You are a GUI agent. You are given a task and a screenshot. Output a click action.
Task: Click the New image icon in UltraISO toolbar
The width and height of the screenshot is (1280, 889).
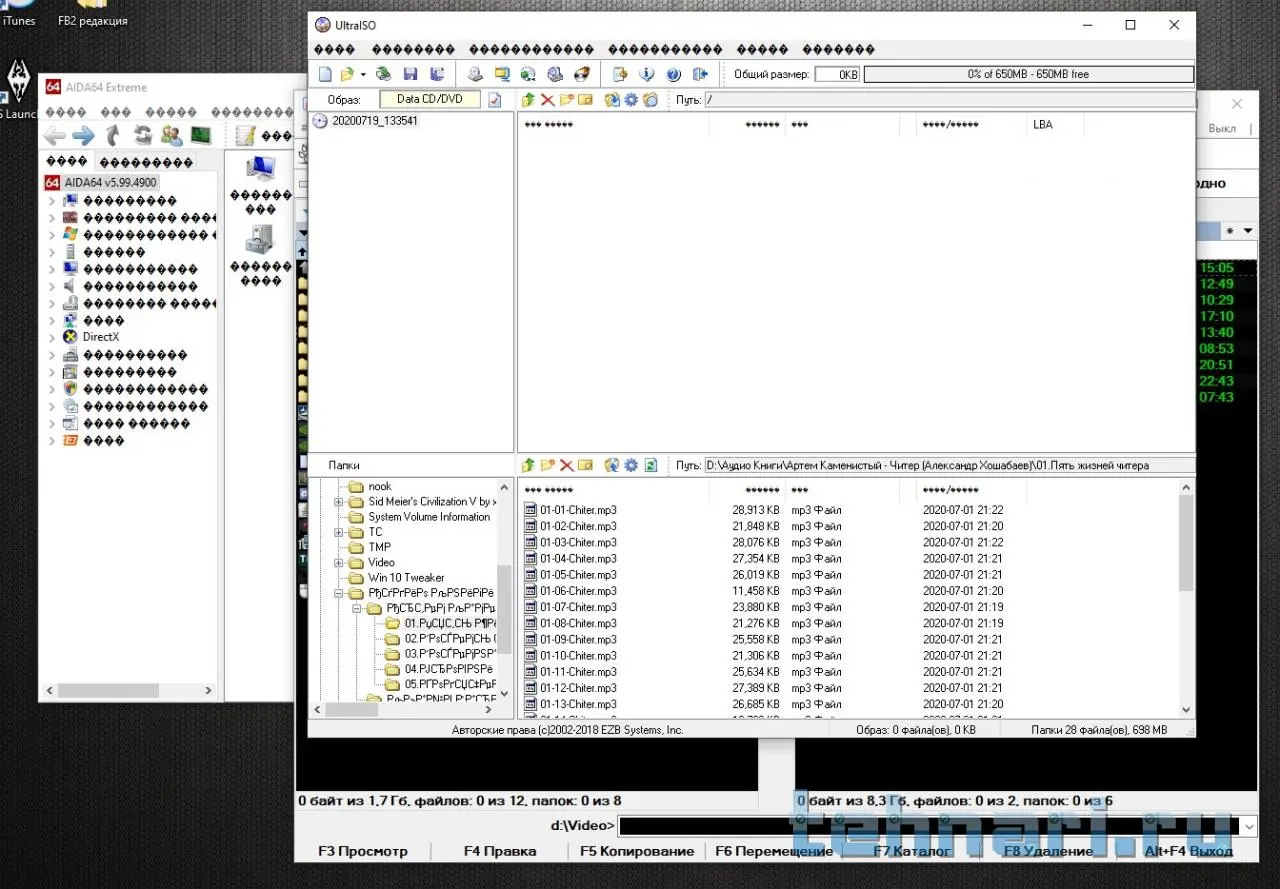pos(325,74)
